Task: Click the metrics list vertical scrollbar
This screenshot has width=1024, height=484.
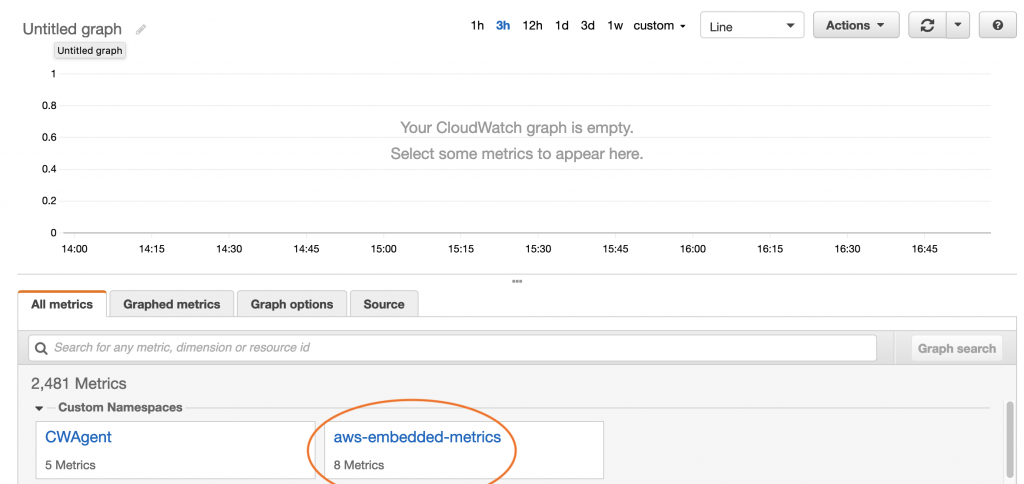Action: 1010,441
